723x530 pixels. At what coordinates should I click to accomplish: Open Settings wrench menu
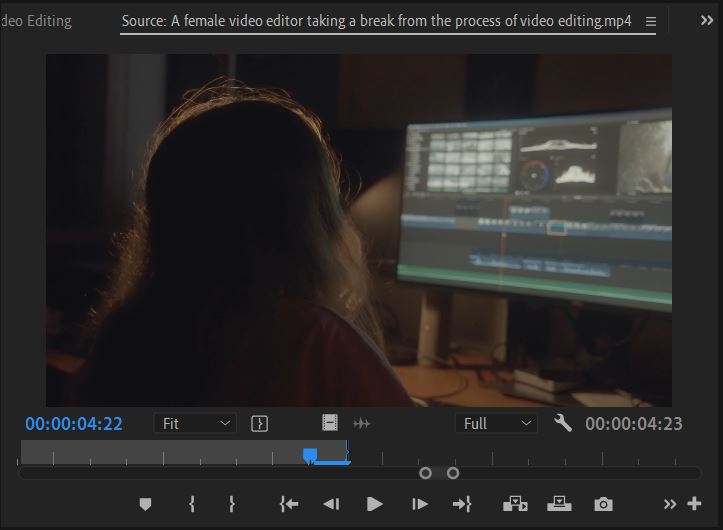click(x=563, y=423)
